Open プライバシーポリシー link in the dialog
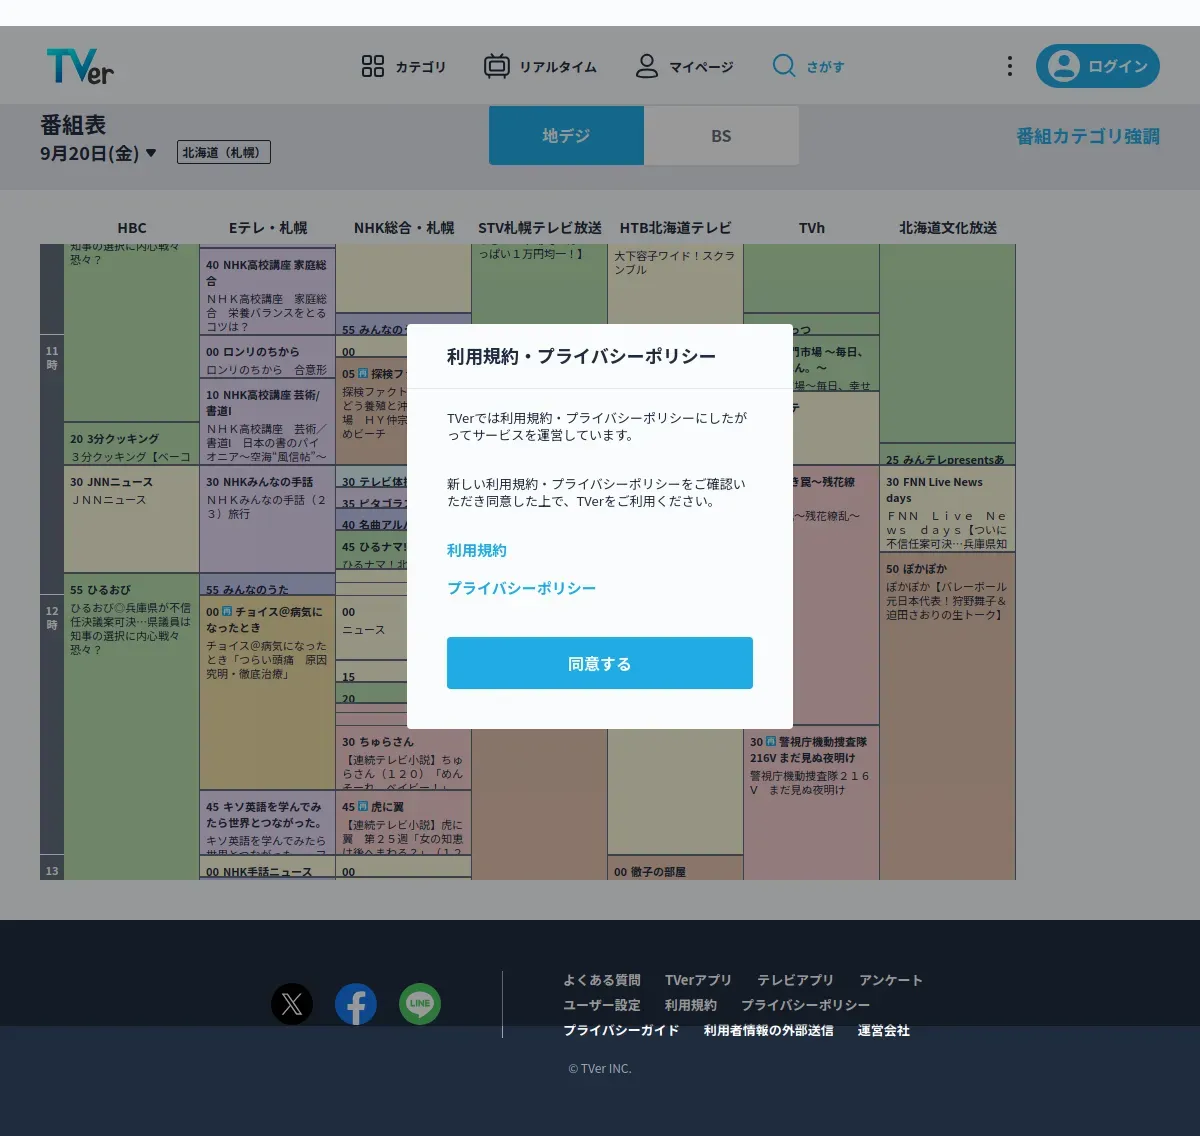 point(521,589)
